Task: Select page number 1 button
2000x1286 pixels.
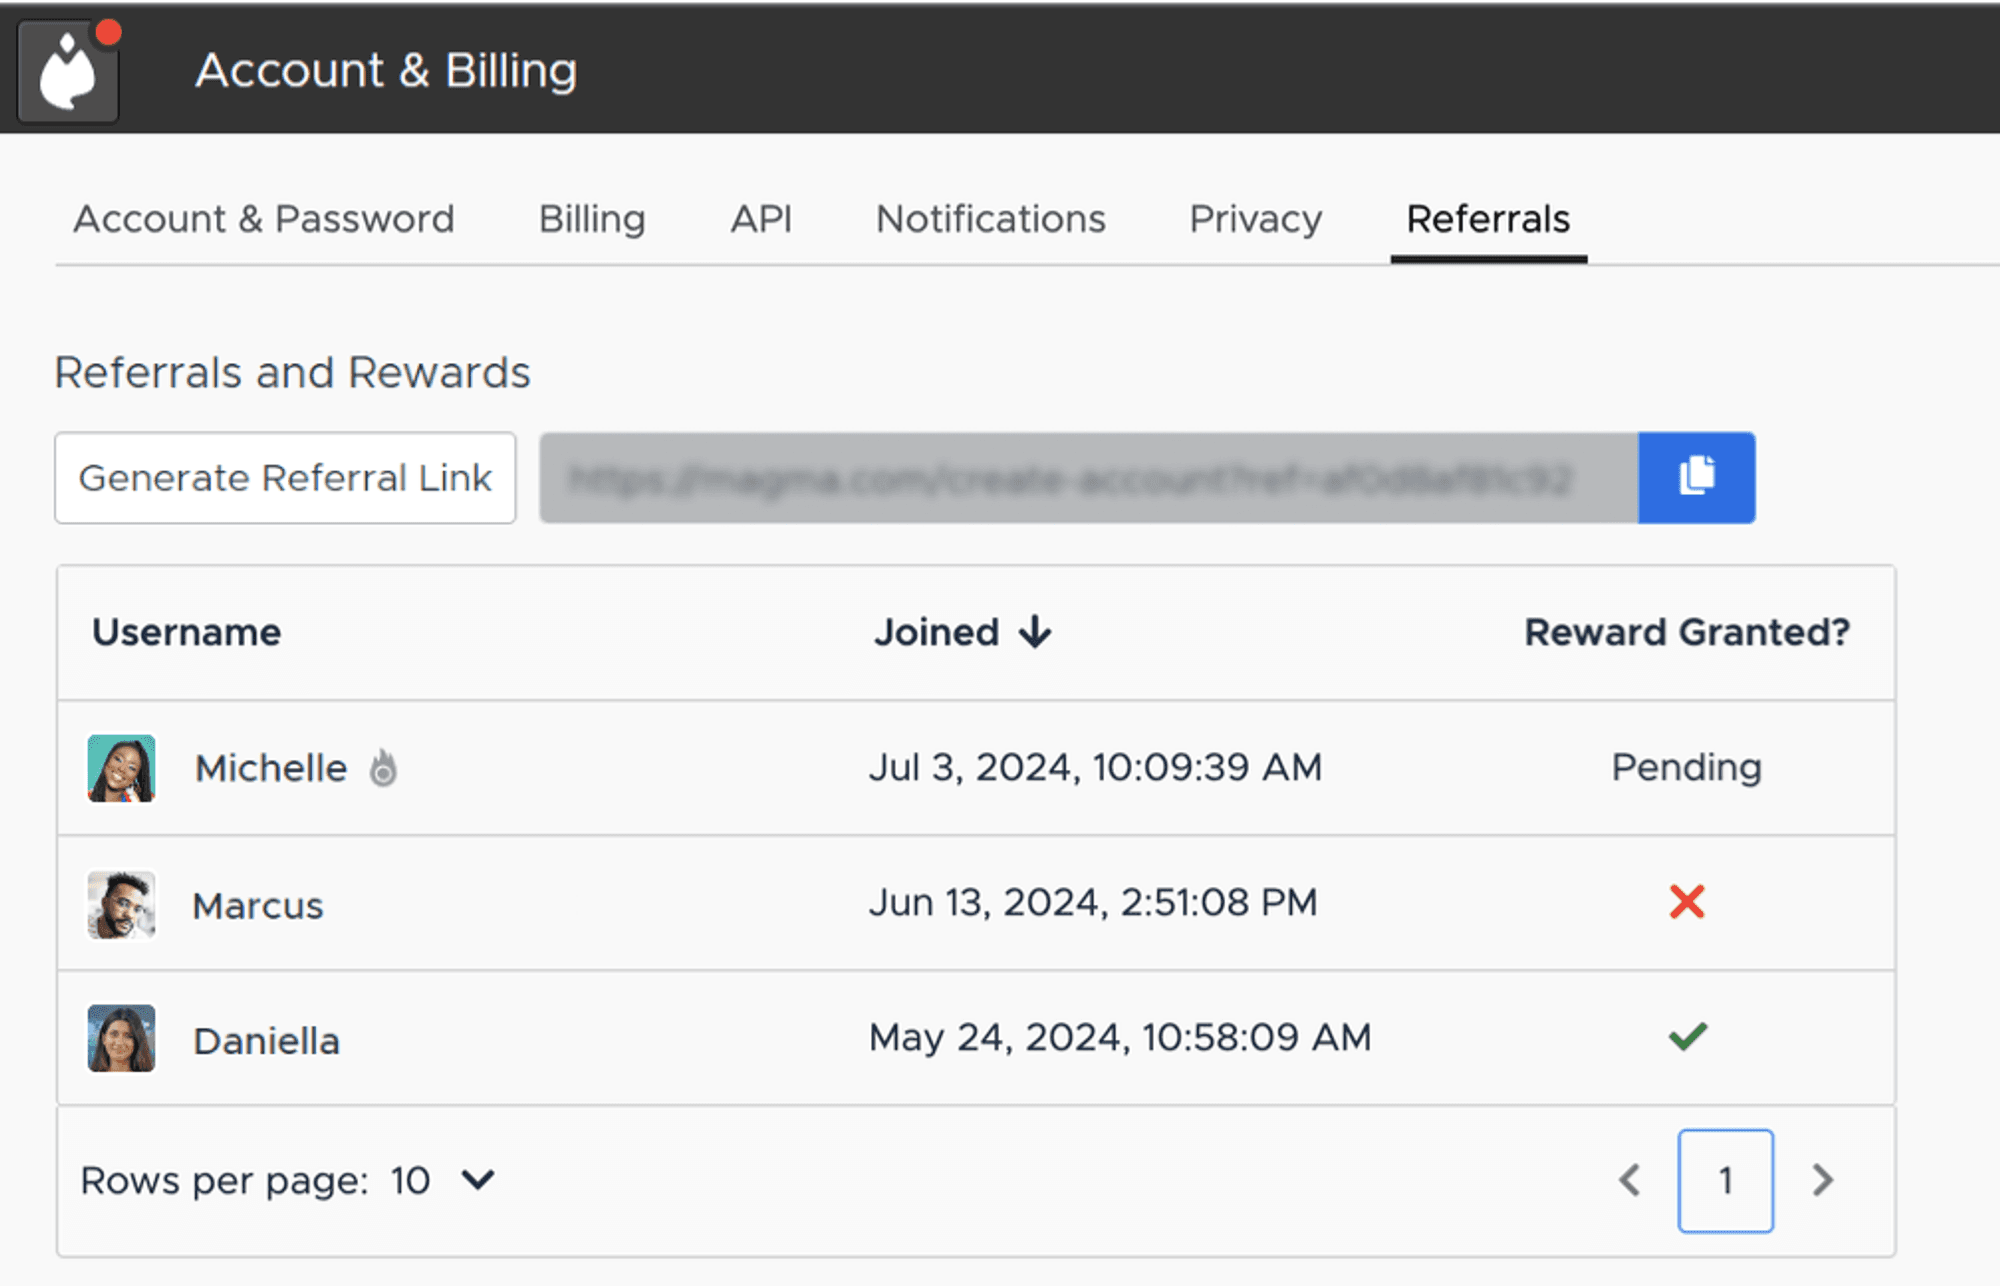Action: (x=1725, y=1180)
